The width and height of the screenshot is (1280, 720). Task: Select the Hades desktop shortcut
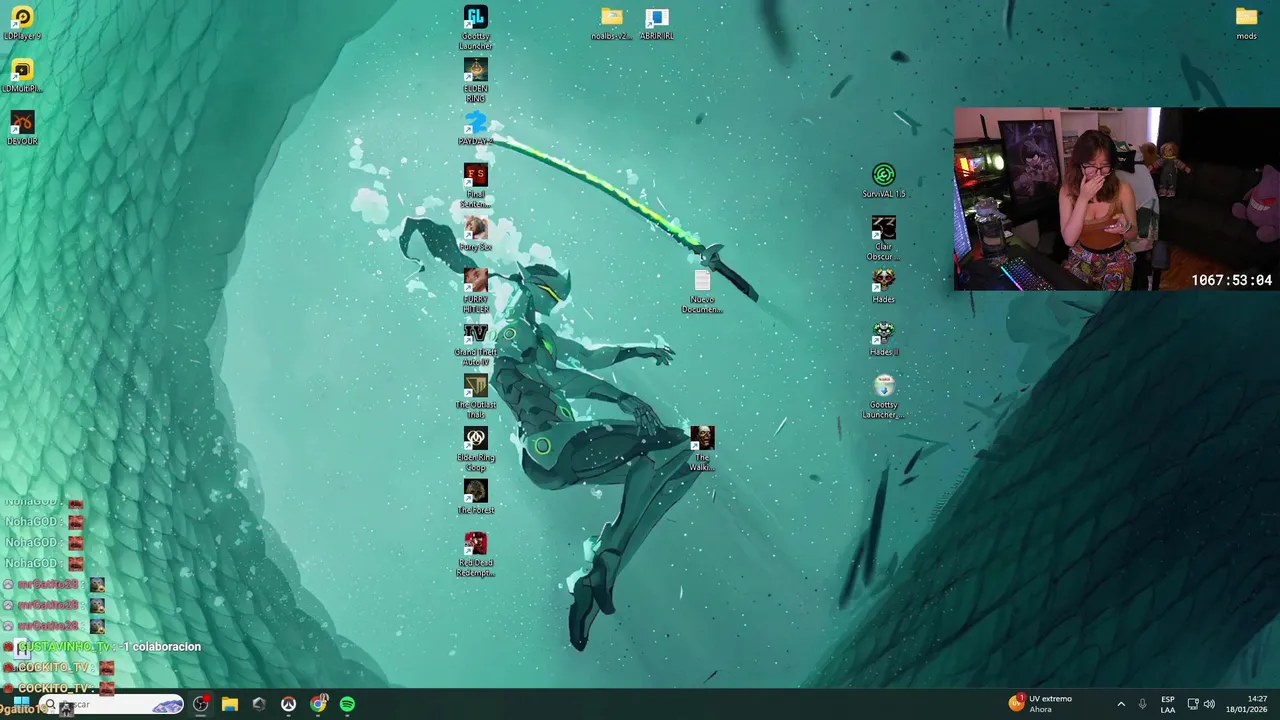tap(883, 286)
